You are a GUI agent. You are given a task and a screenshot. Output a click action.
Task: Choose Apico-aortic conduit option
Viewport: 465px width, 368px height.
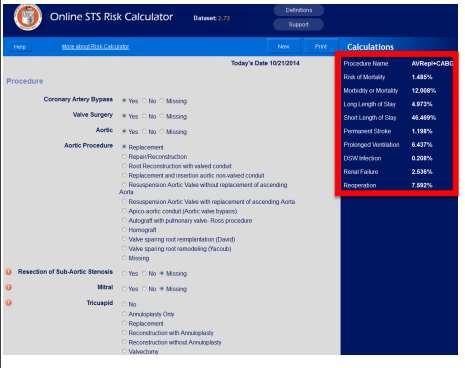[124, 211]
